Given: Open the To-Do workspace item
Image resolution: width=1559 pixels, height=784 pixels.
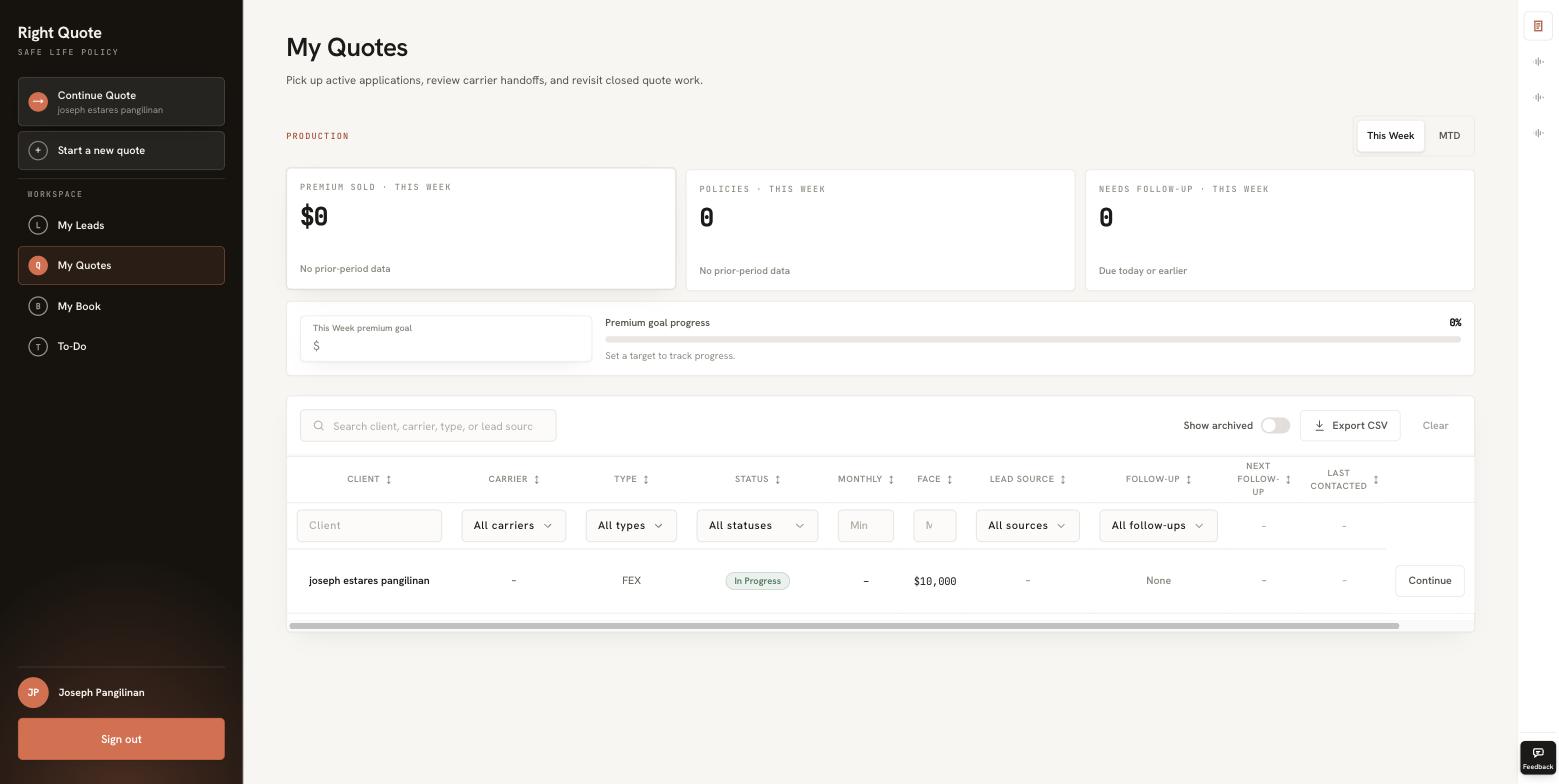Looking at the screenshot, I should [121, 347].
